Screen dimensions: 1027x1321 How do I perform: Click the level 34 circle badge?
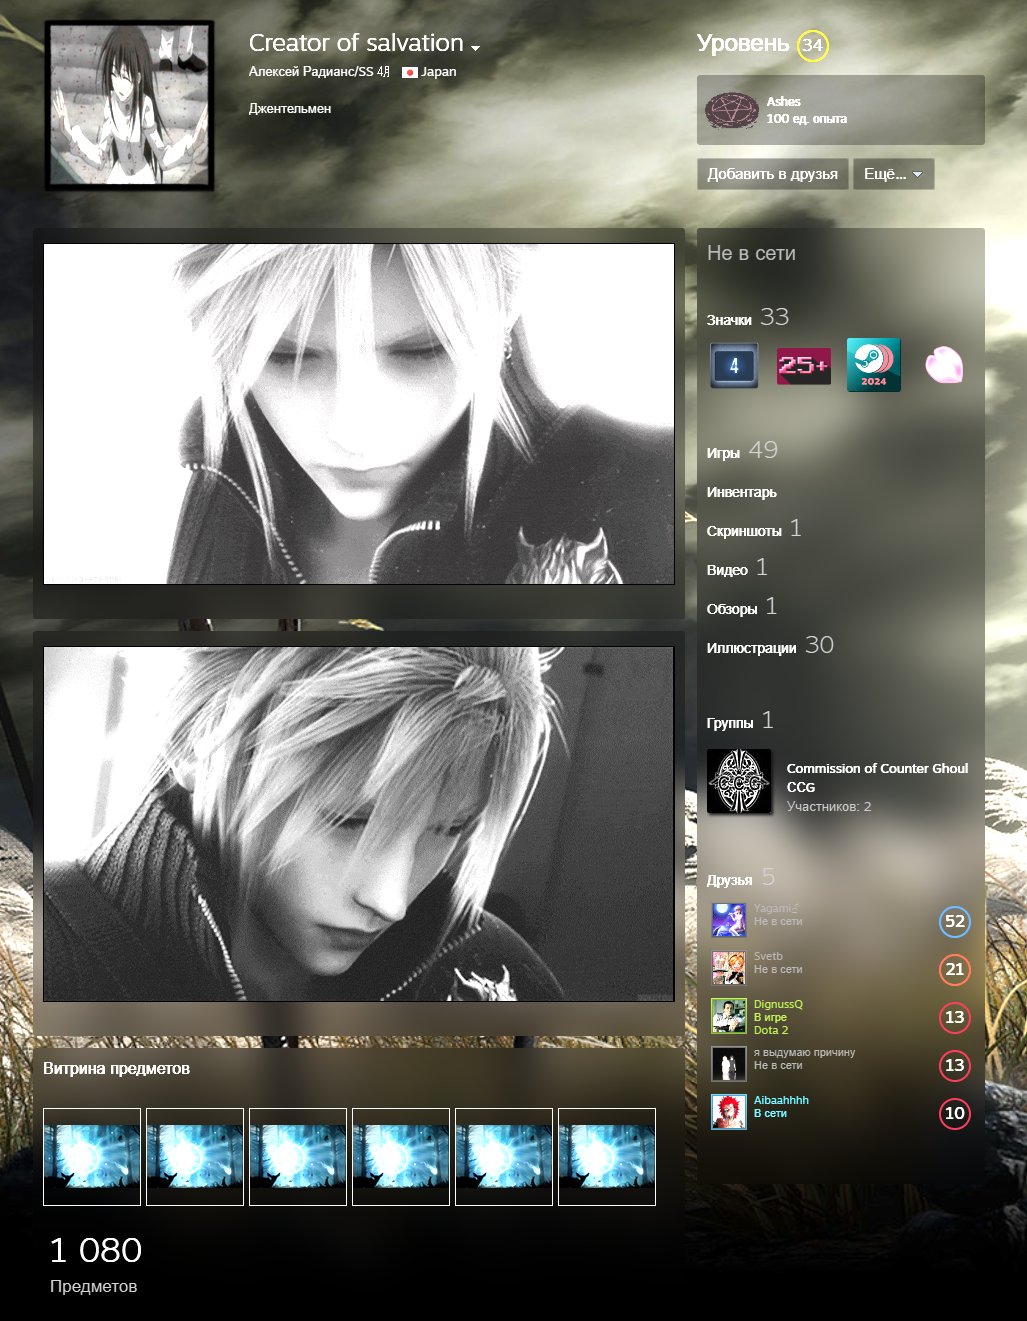tap(812, 45)
